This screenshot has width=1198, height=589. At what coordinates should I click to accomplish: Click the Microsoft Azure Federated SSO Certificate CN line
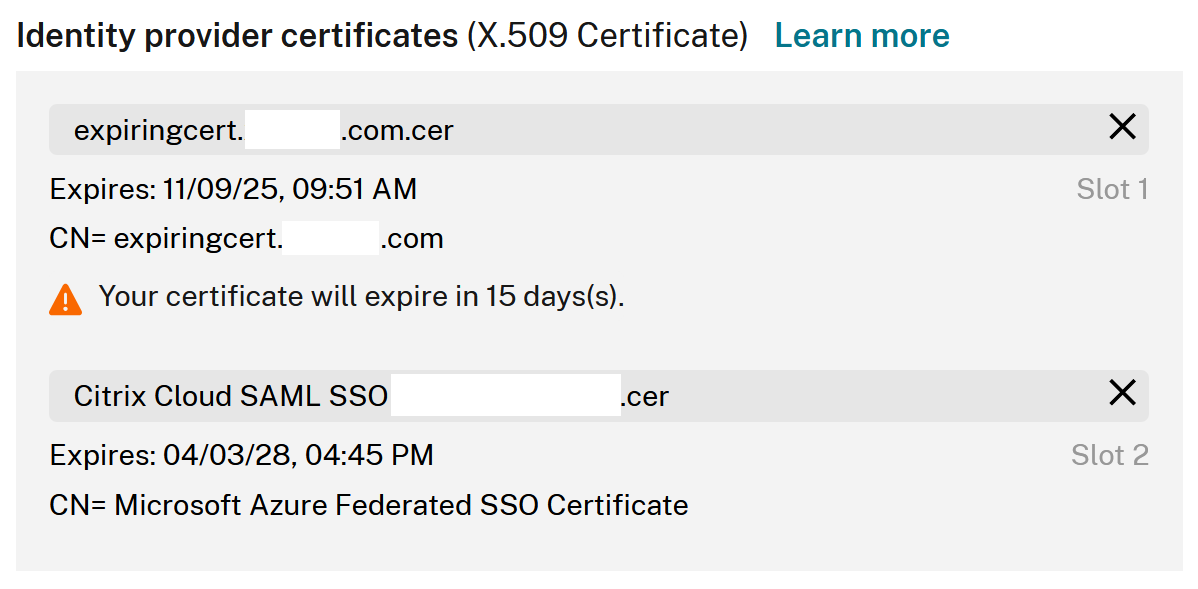point(368,505)
